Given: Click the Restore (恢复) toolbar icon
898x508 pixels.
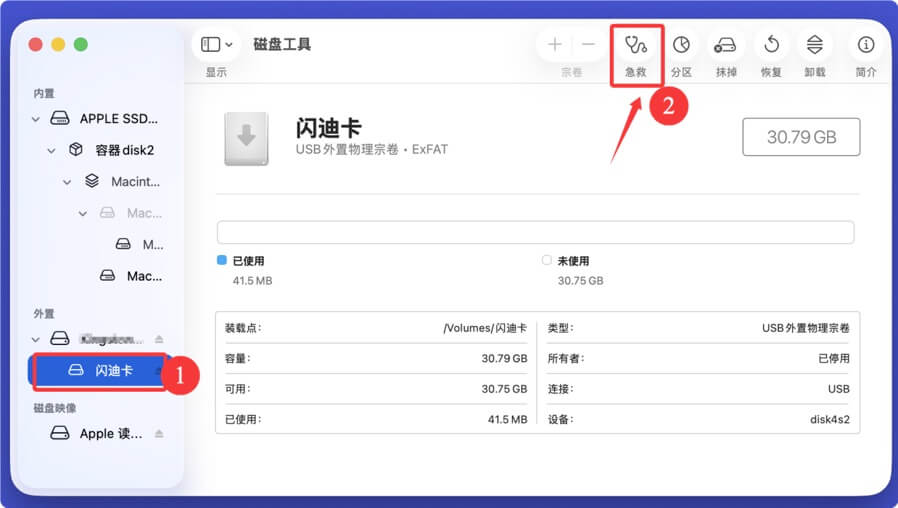Looking at the screenshot, I should coord(771,45).
